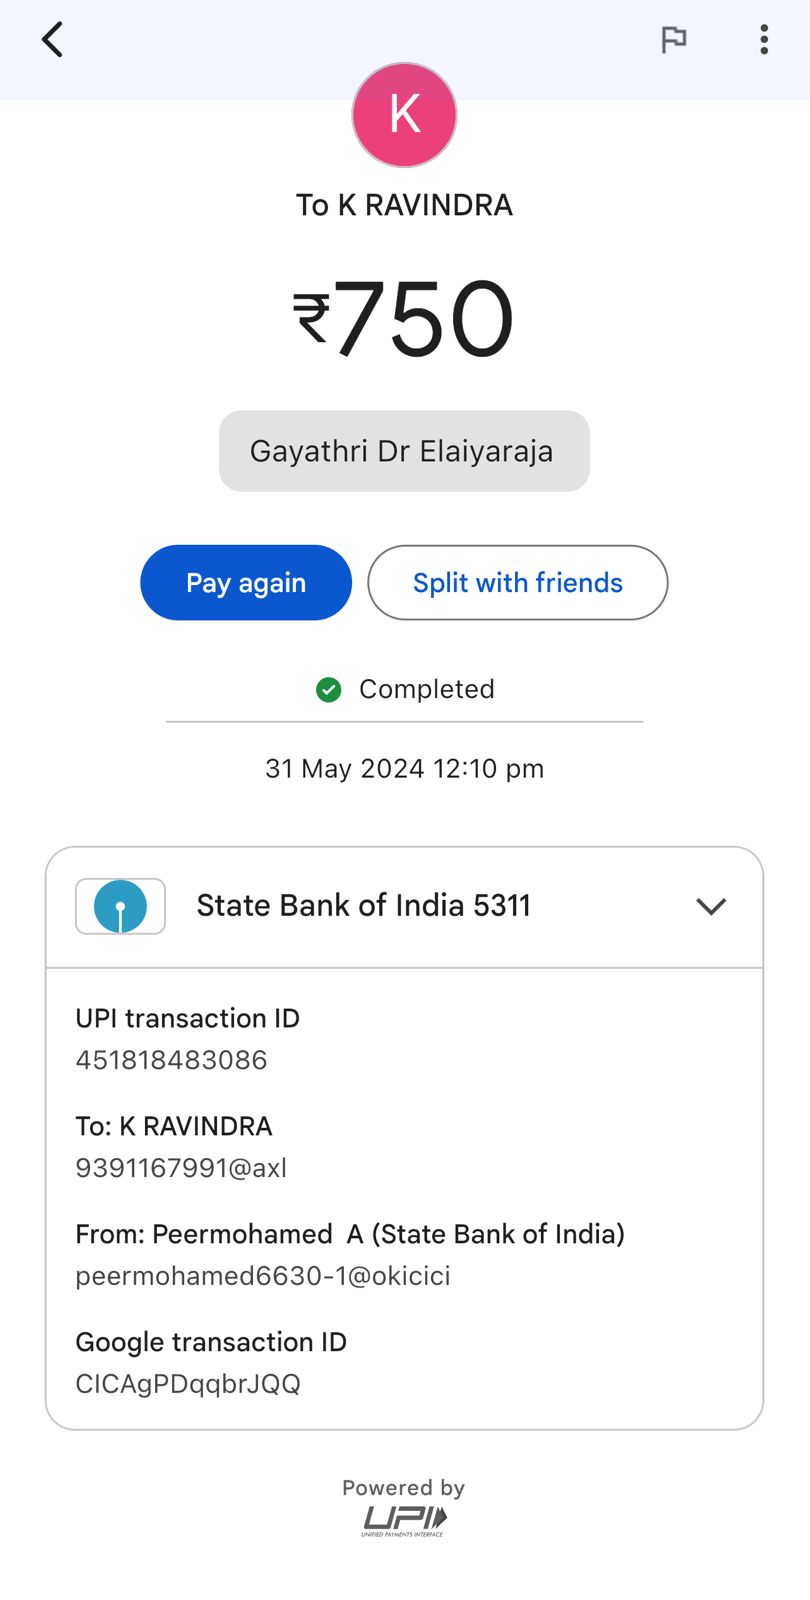Tap the back arrow icon
Screen dimensions: 810x1600
(53, 40)
